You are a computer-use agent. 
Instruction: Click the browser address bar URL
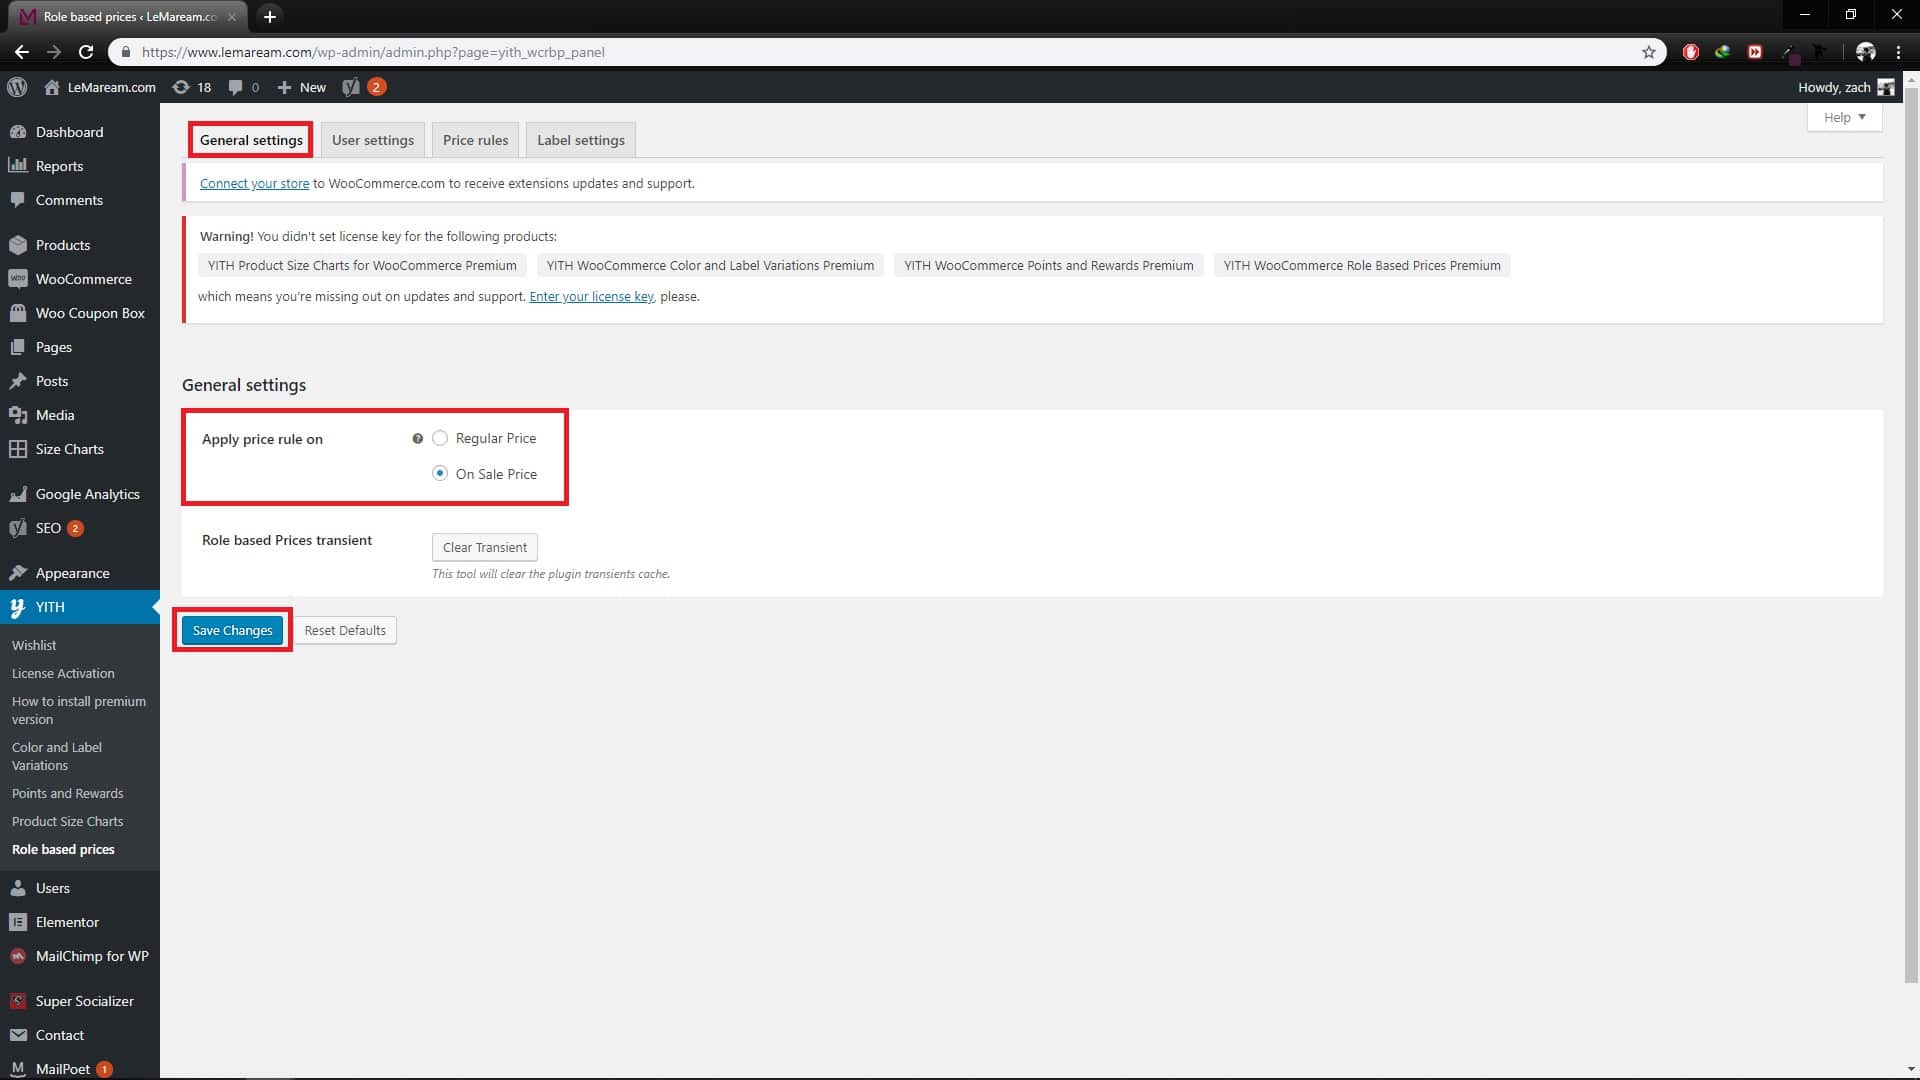[373, 52]
